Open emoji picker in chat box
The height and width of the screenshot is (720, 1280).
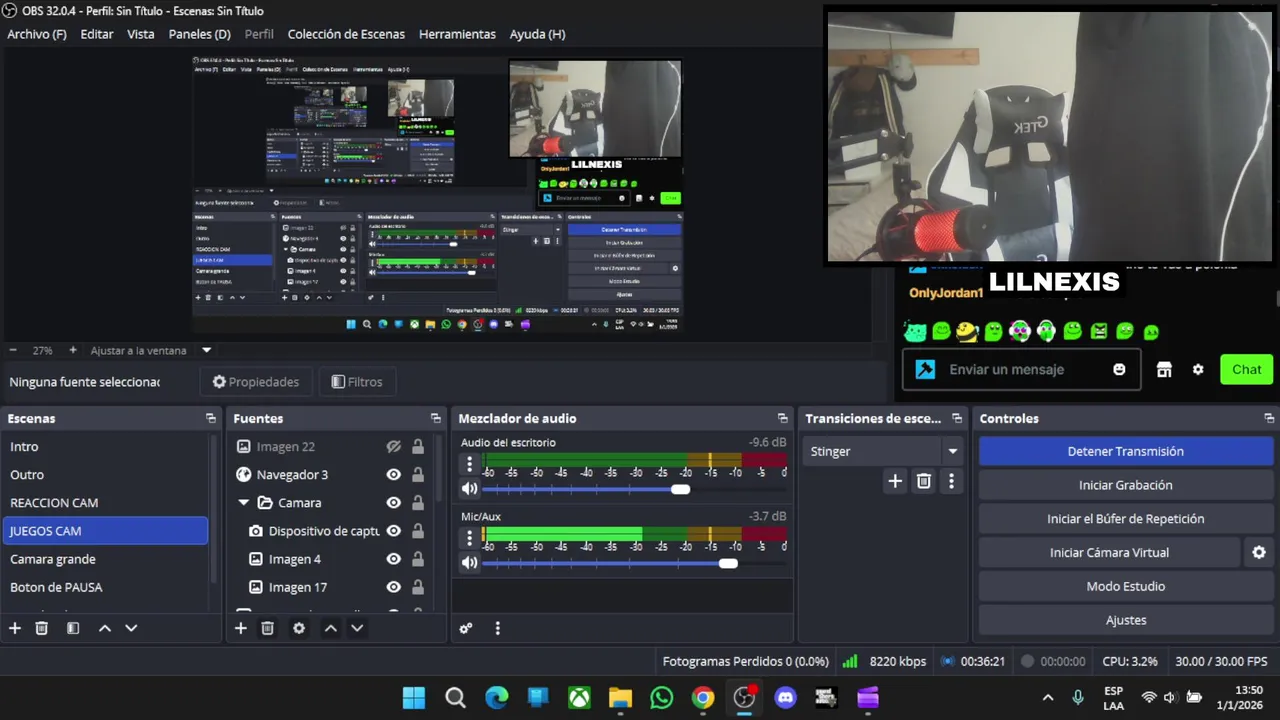tap(1119, 369)
